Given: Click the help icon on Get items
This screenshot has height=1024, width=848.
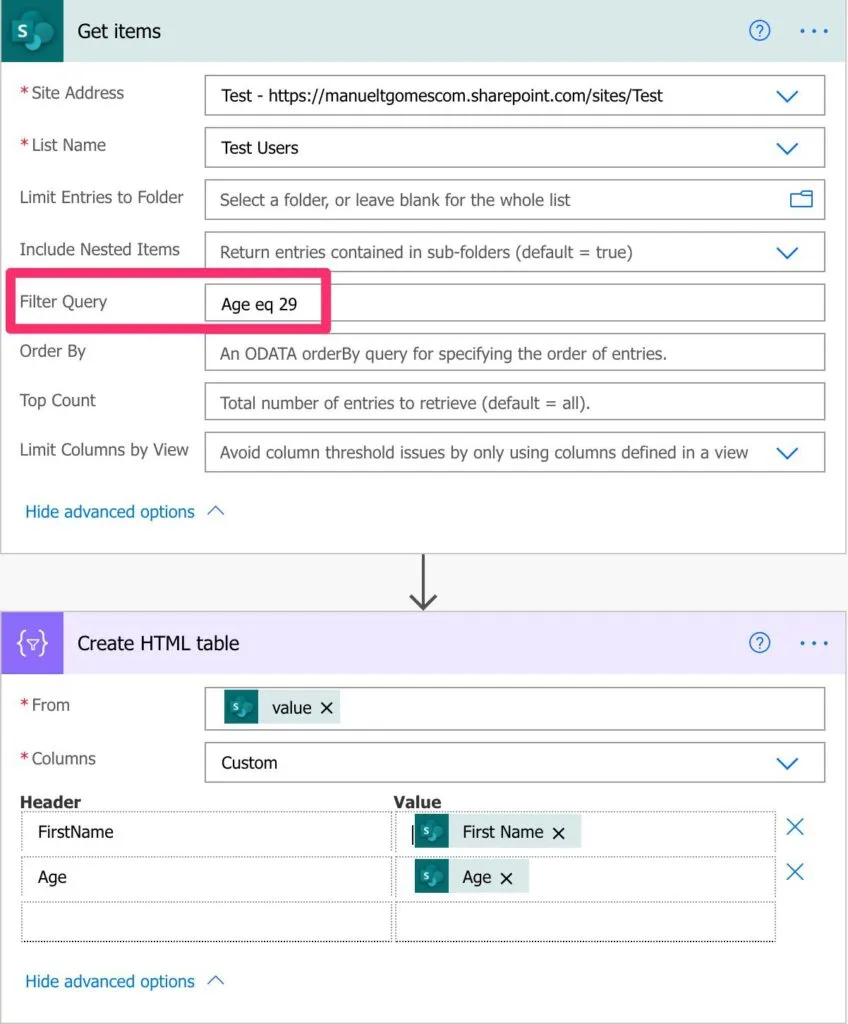Looking at the screenshot, I should [x=760, y=31].
